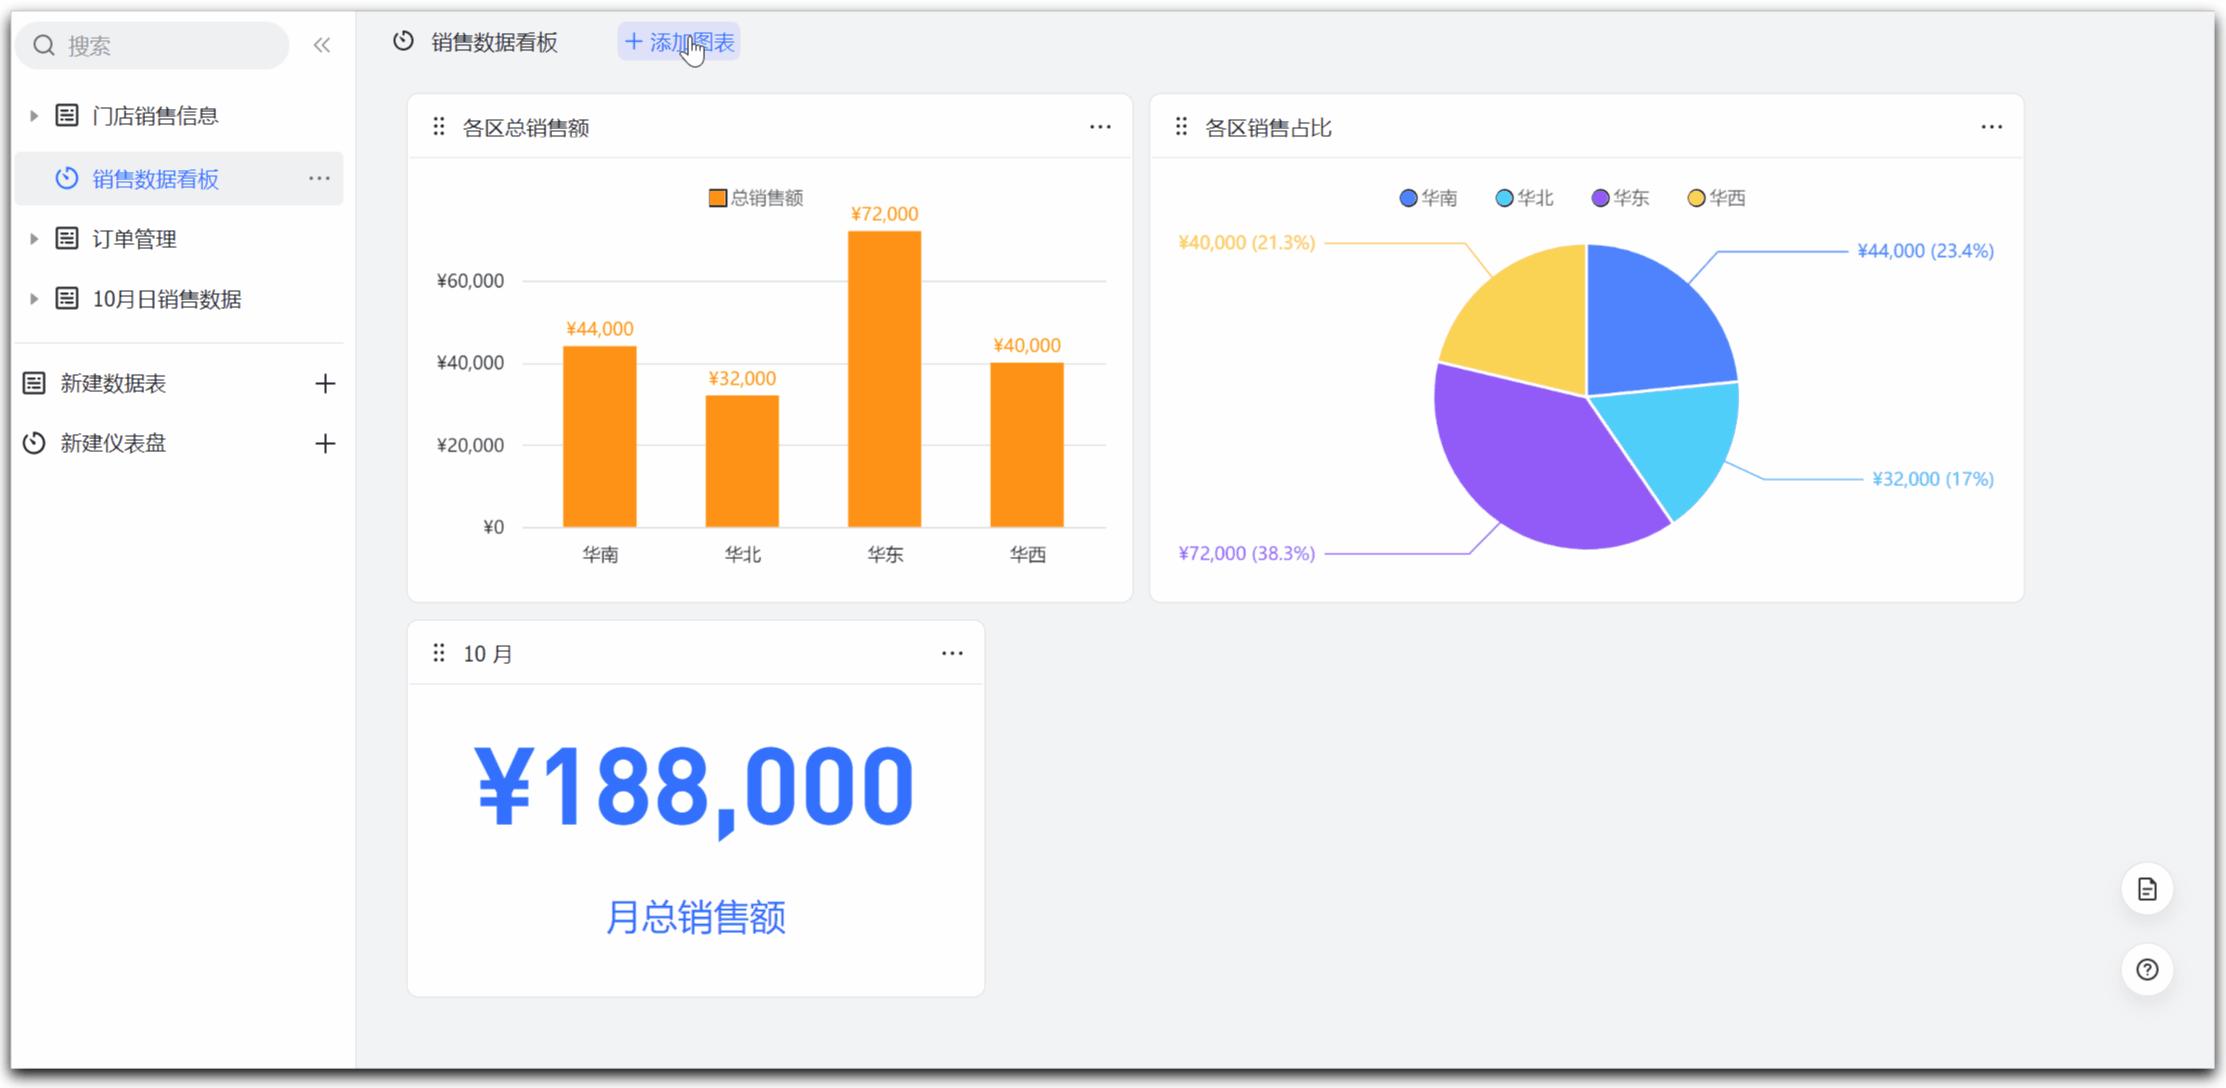Open the ellipsis menu beside 销售数据看板

(x=319, y=179)
